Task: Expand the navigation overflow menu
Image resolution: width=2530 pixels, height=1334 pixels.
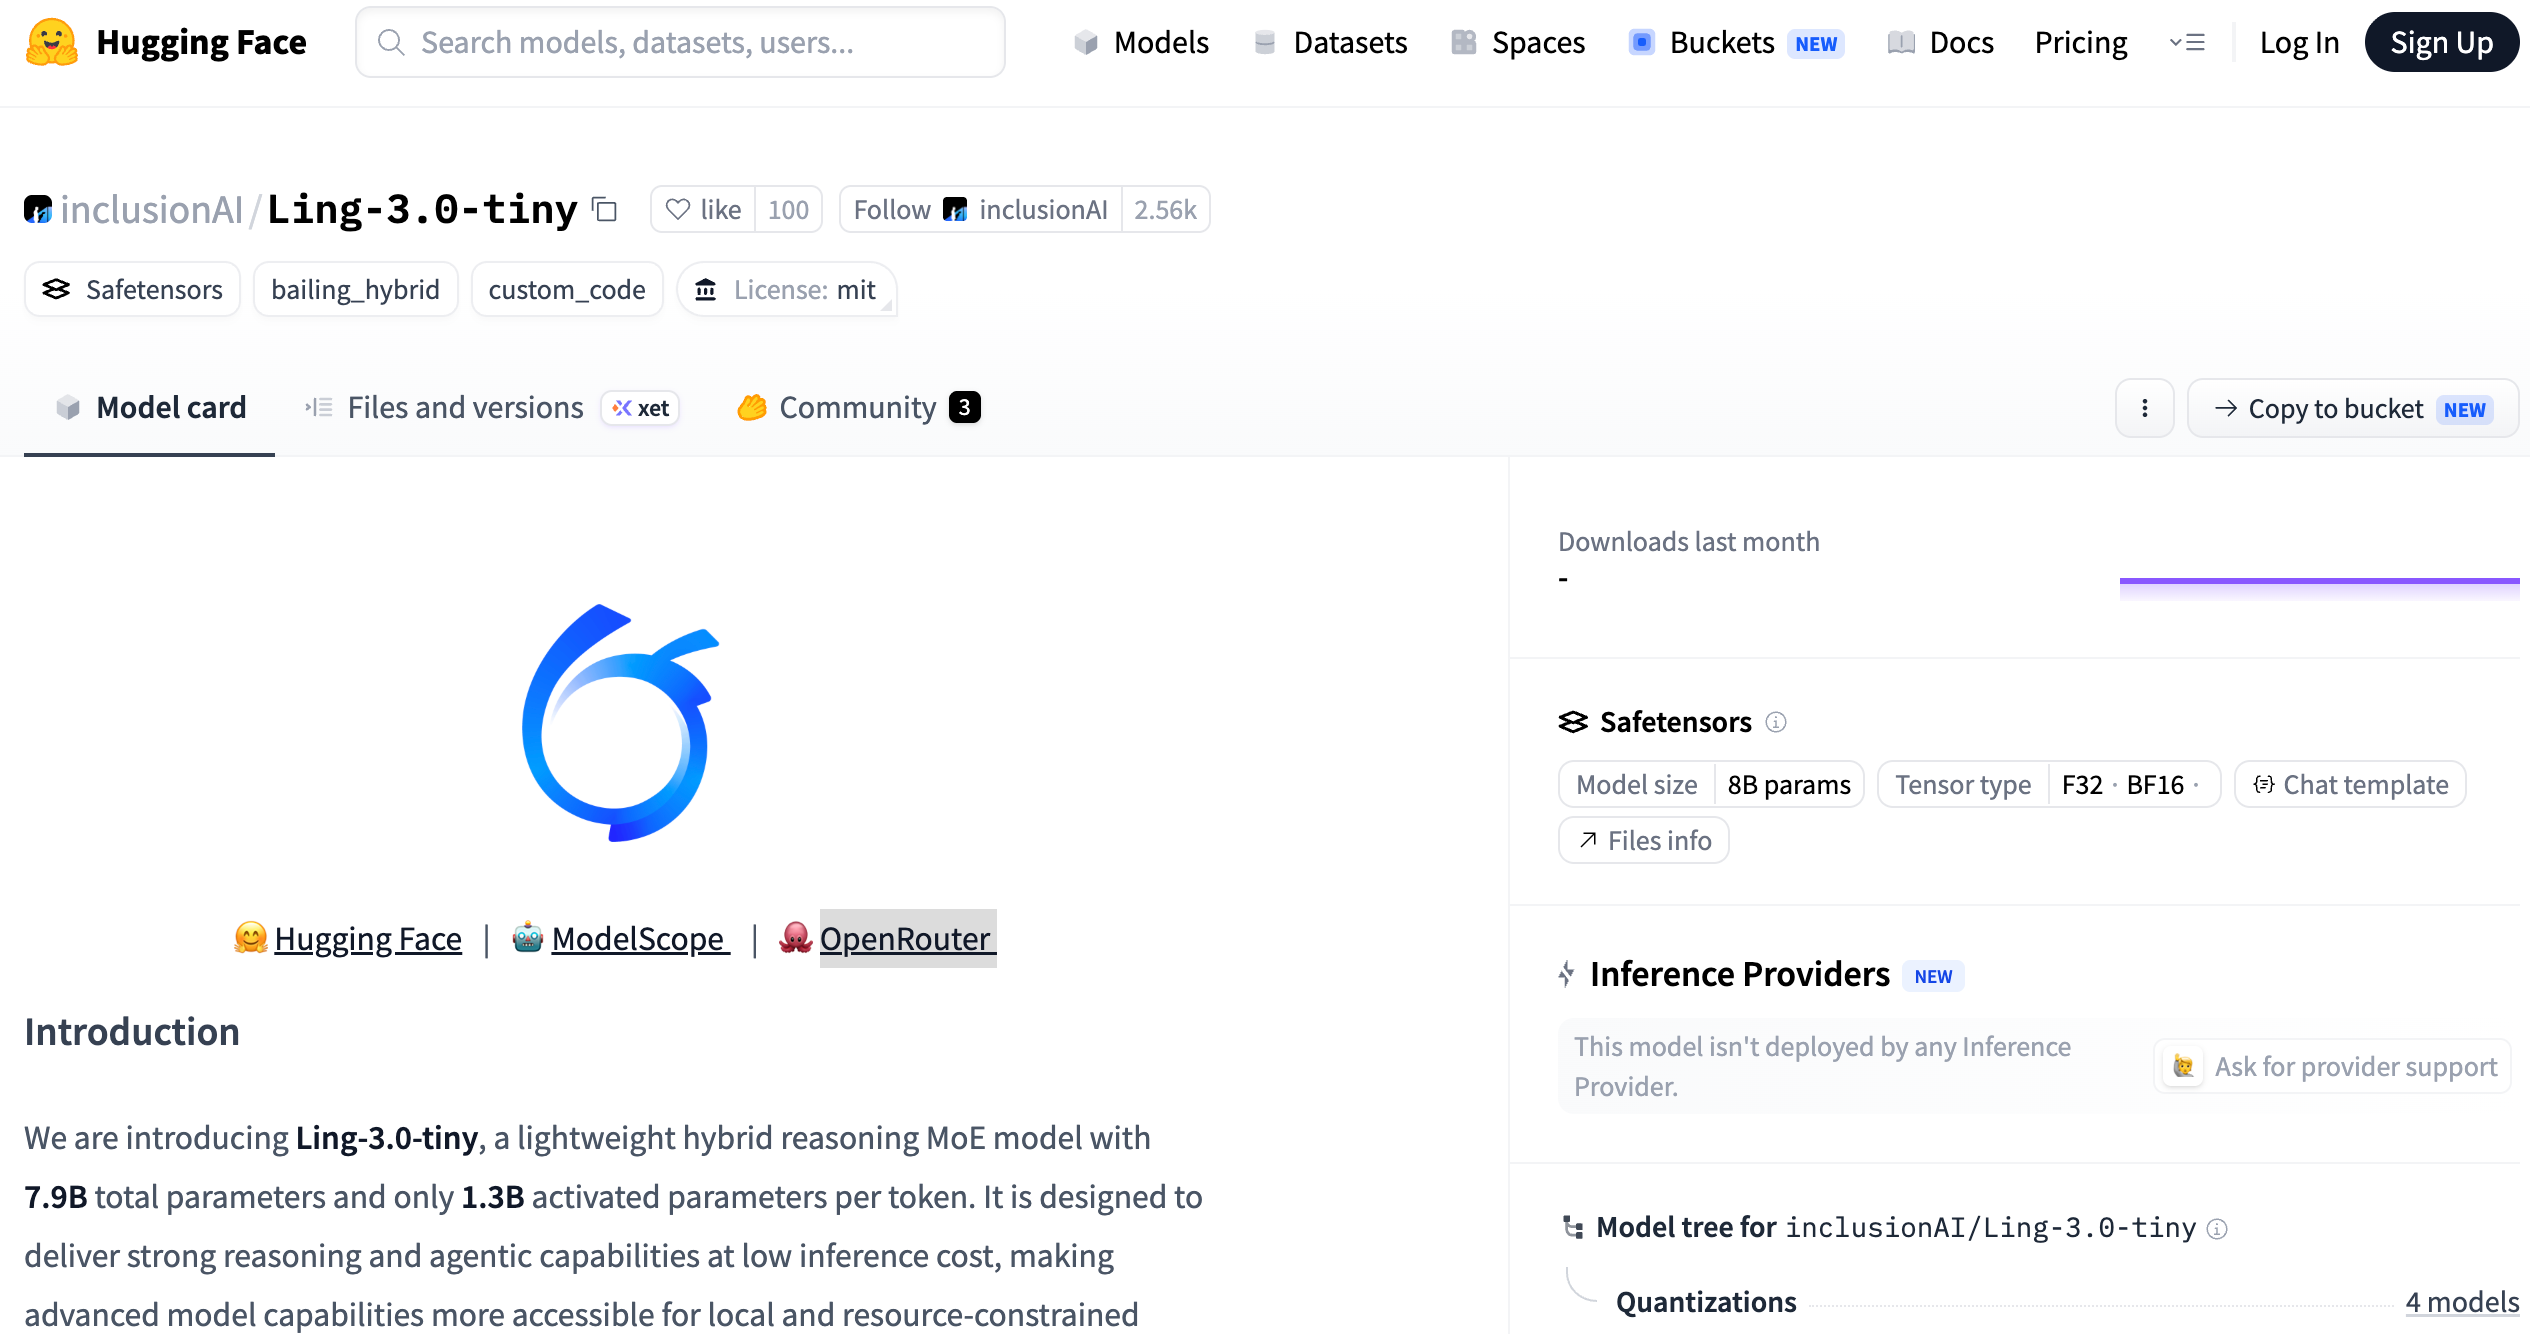Action: pos(2187,42)
